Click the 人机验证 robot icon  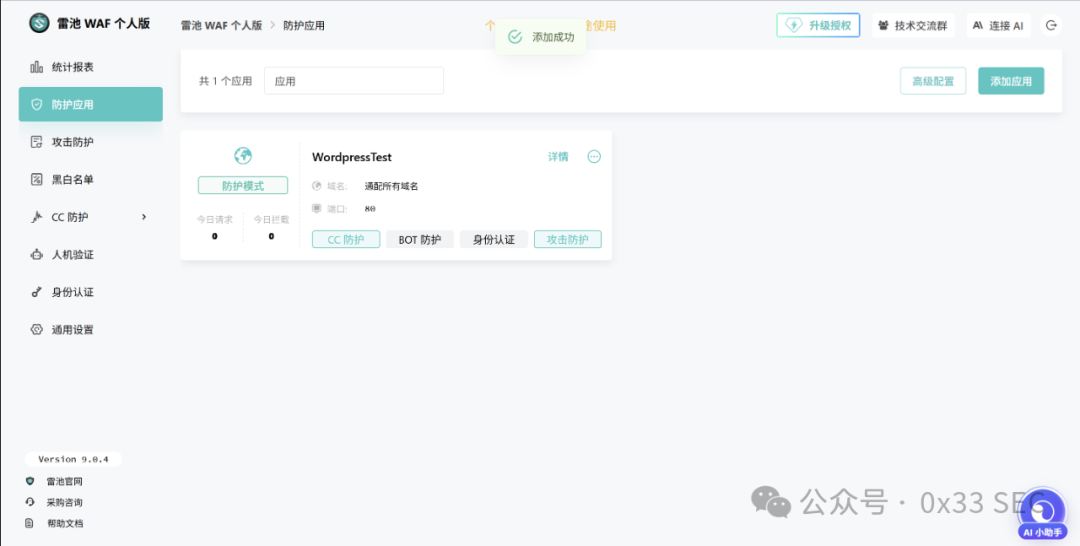(37, 254)
